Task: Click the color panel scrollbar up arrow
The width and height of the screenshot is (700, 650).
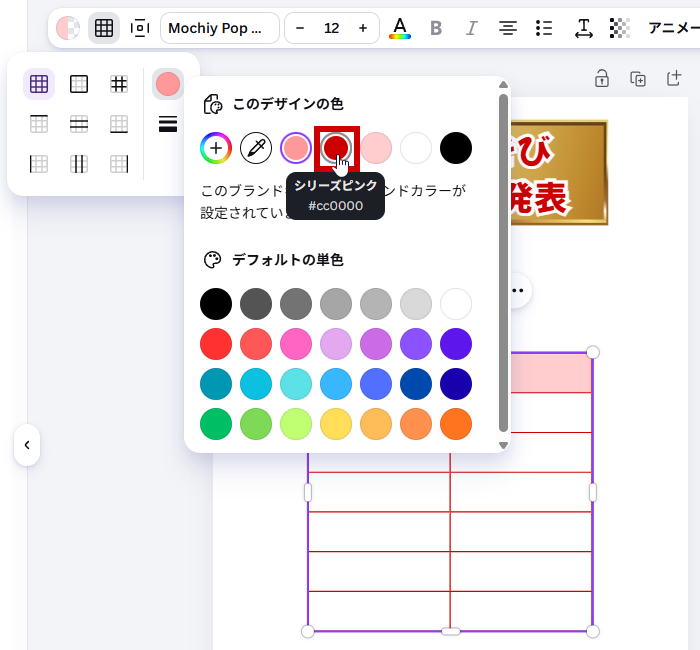Action: [503, 85]
